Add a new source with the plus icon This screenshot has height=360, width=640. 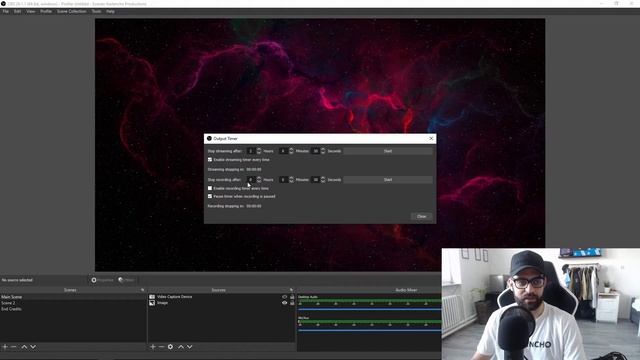[153, 347]
